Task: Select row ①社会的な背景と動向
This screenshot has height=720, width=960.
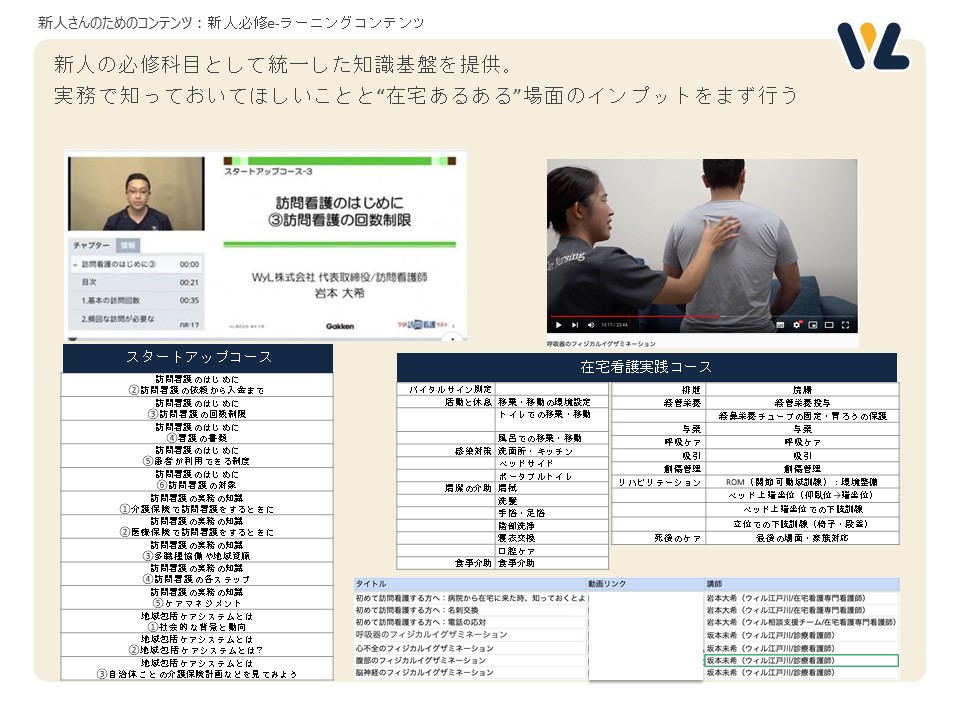Action: (x=197, y=621)
